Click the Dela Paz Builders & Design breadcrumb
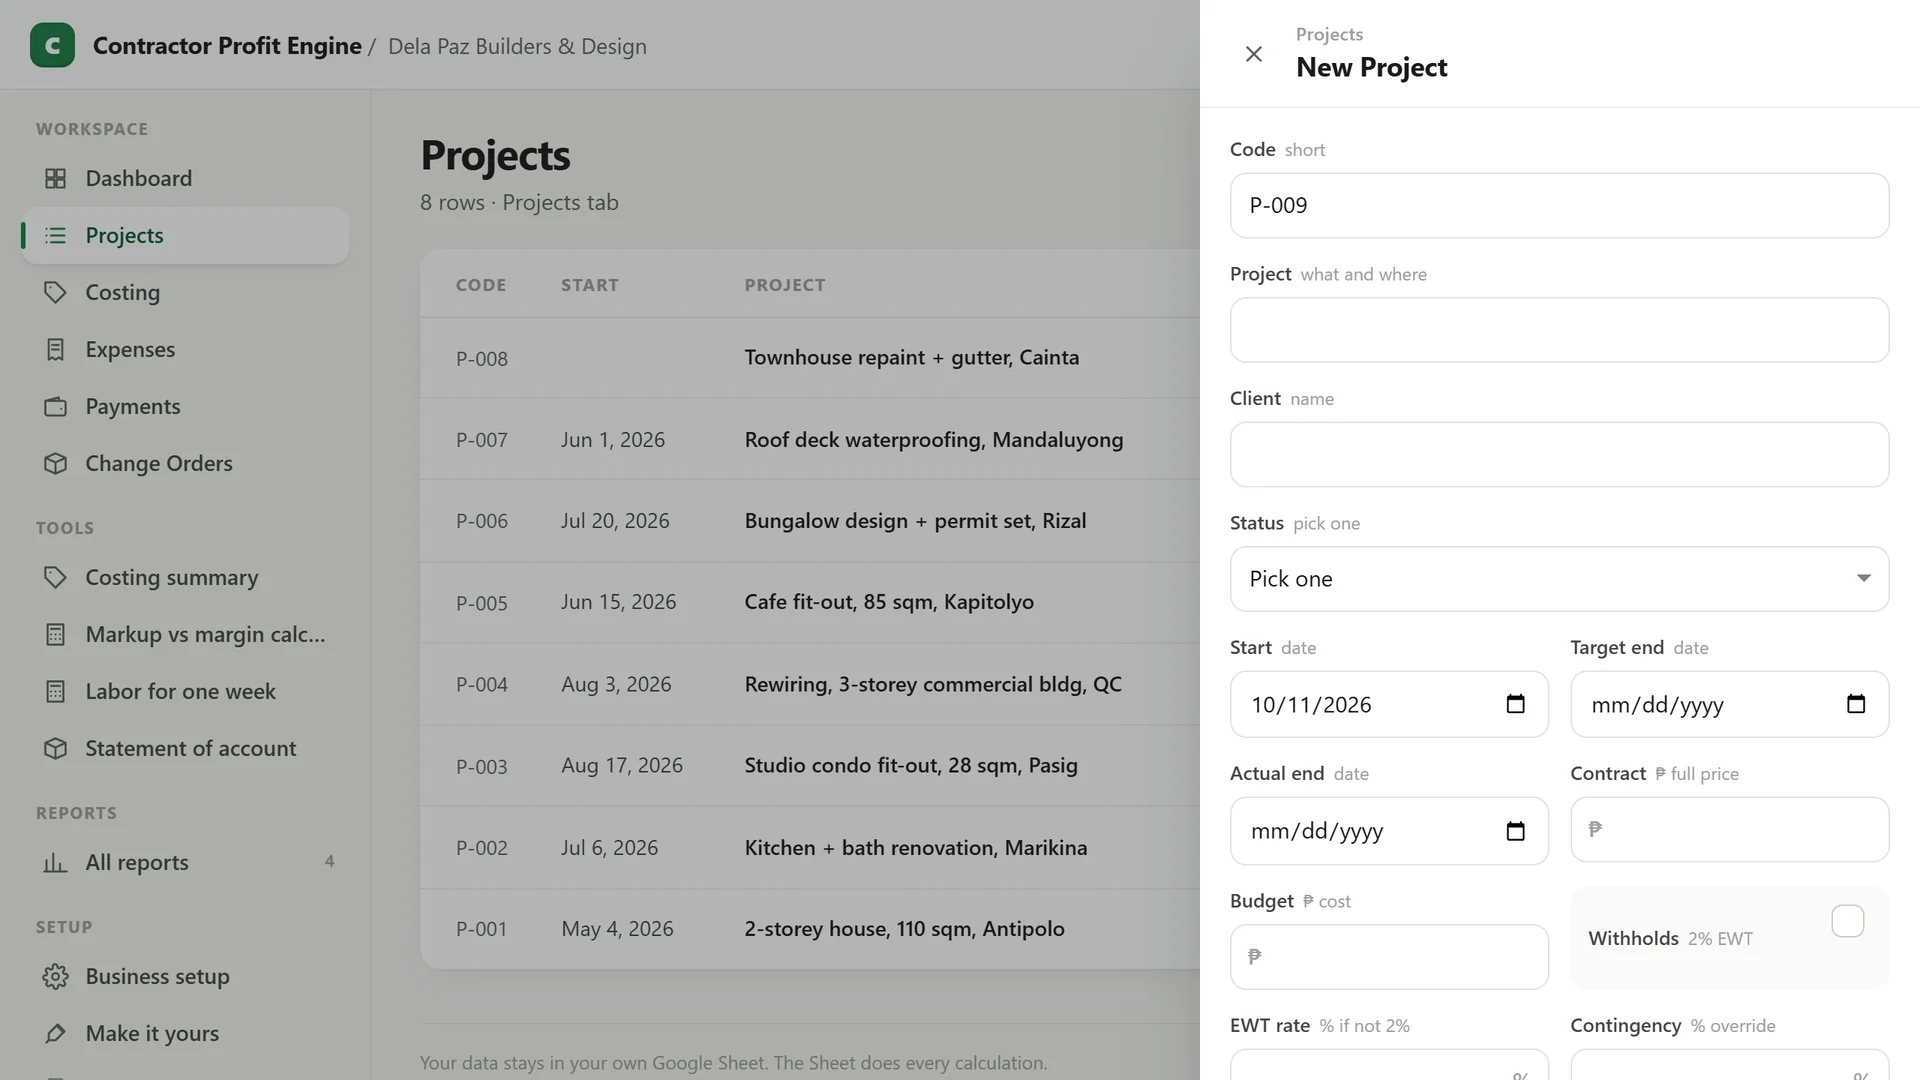The height and width of the screenshot is (1080, 1920). point(517,47)
